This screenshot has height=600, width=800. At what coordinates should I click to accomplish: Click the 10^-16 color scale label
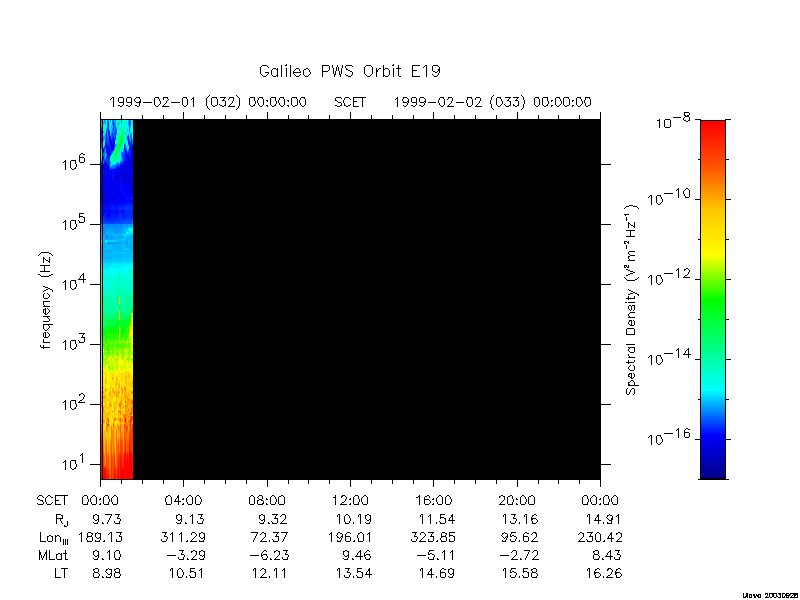[x=668, y=437]
